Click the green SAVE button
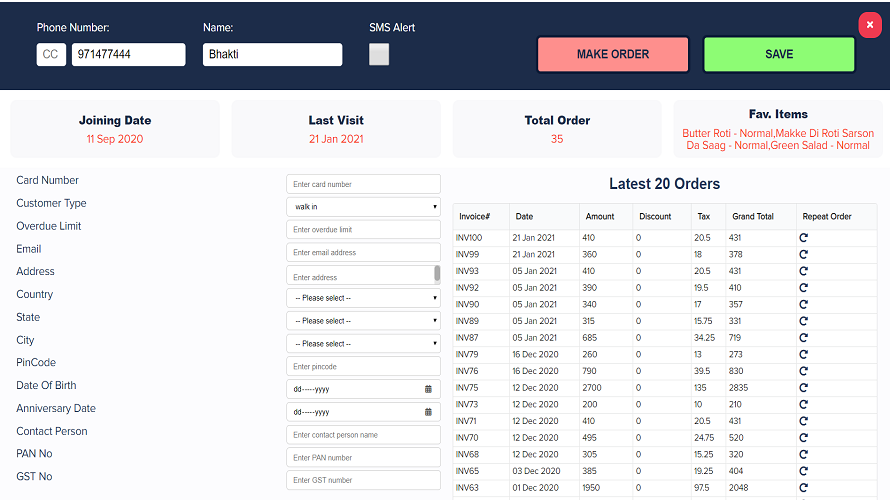This screenshot has width=890, height=500. point(779,54)
